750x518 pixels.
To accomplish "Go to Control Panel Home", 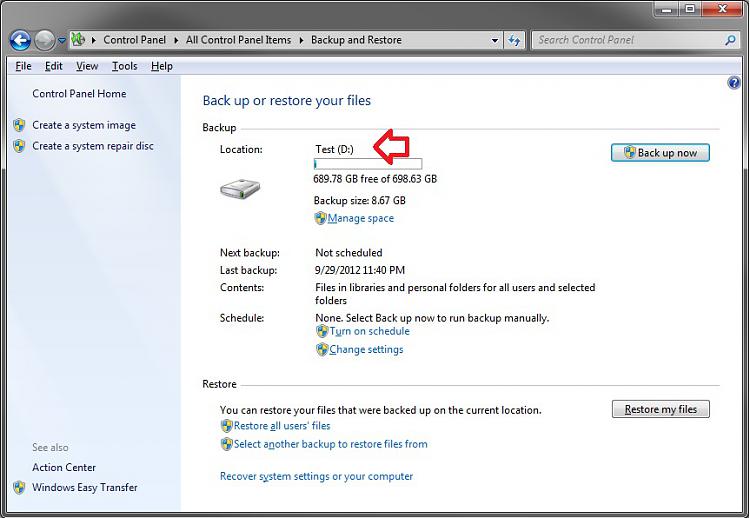I will [x=79, y=94].
